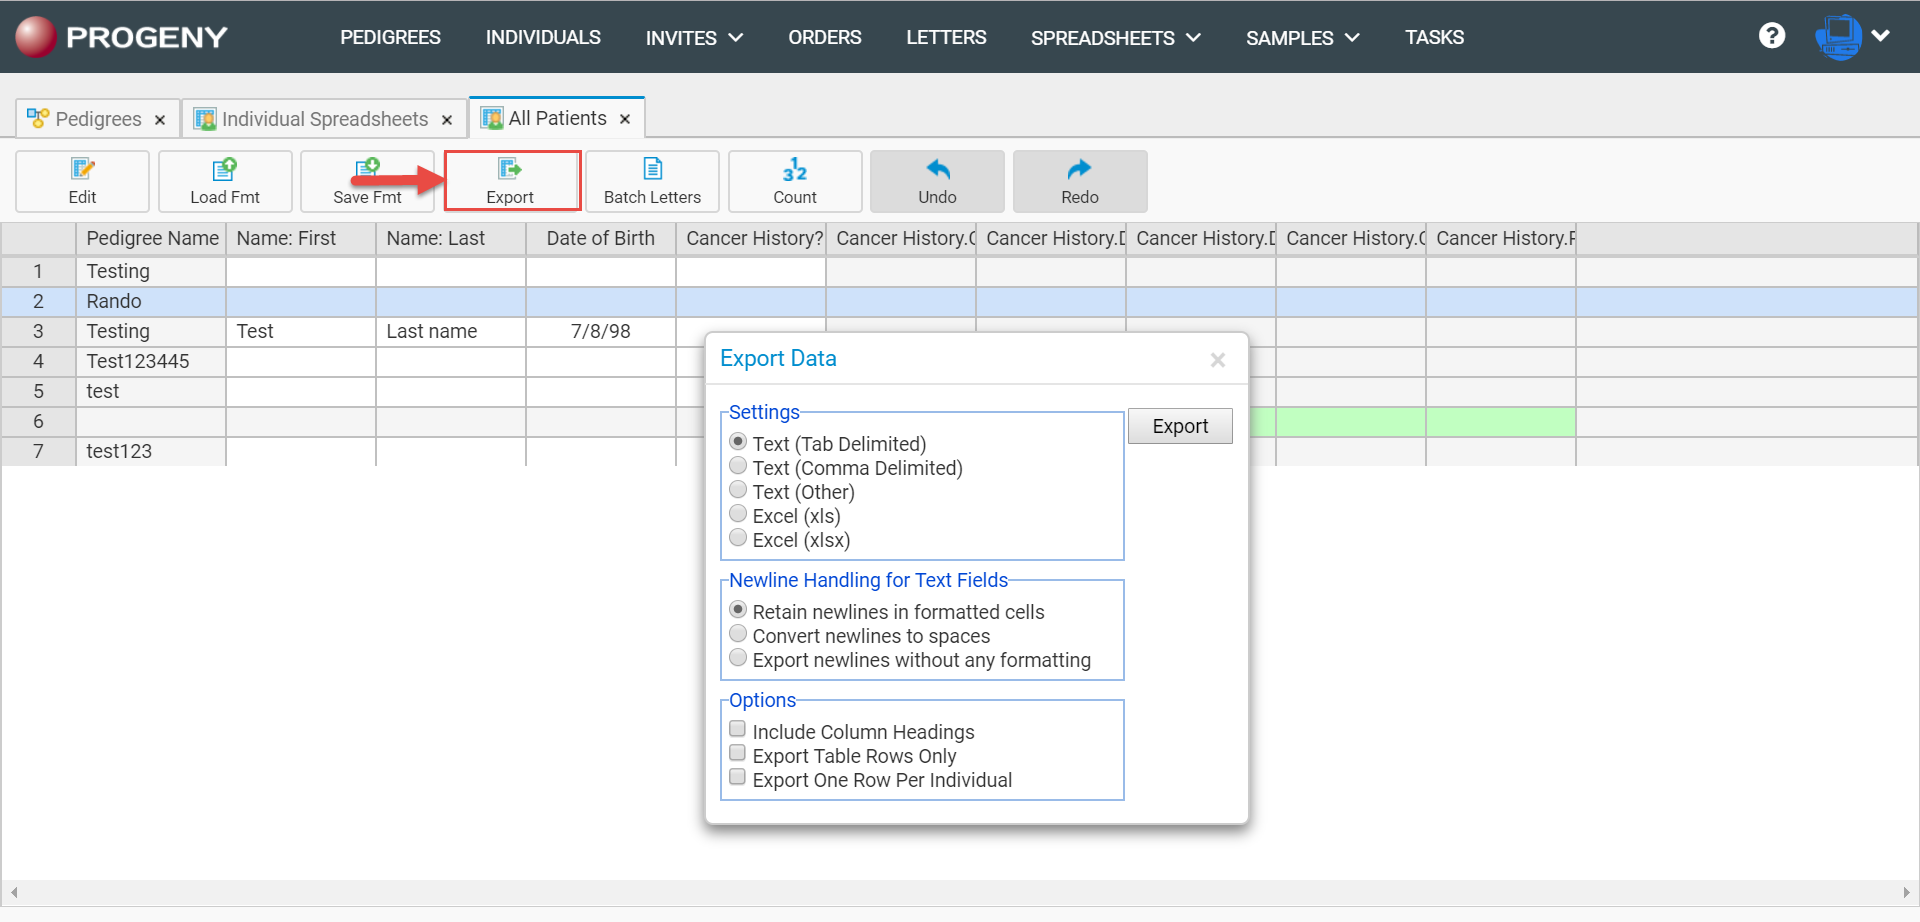This screenshot has width=1920, height=922.
Task: Enable Include Column Headings
Action: click(738, 728)
